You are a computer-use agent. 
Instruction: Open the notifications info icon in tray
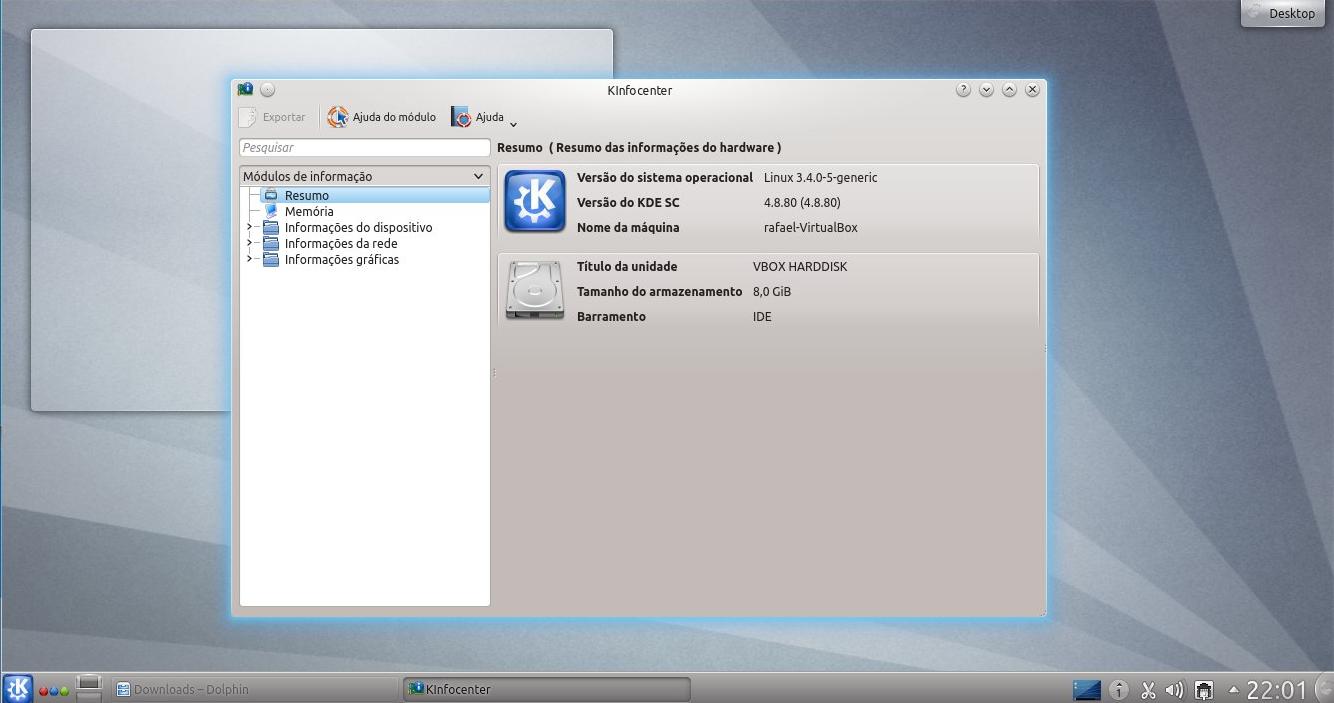click(x=1119, y=690)
